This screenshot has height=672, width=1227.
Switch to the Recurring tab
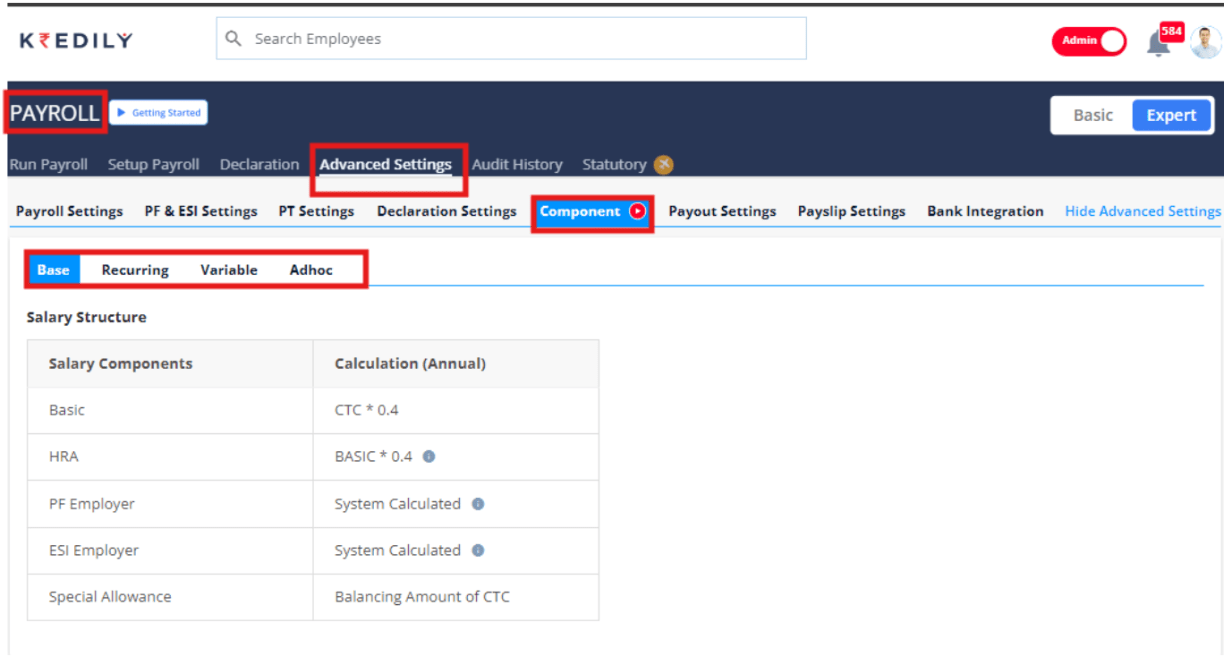134,269
